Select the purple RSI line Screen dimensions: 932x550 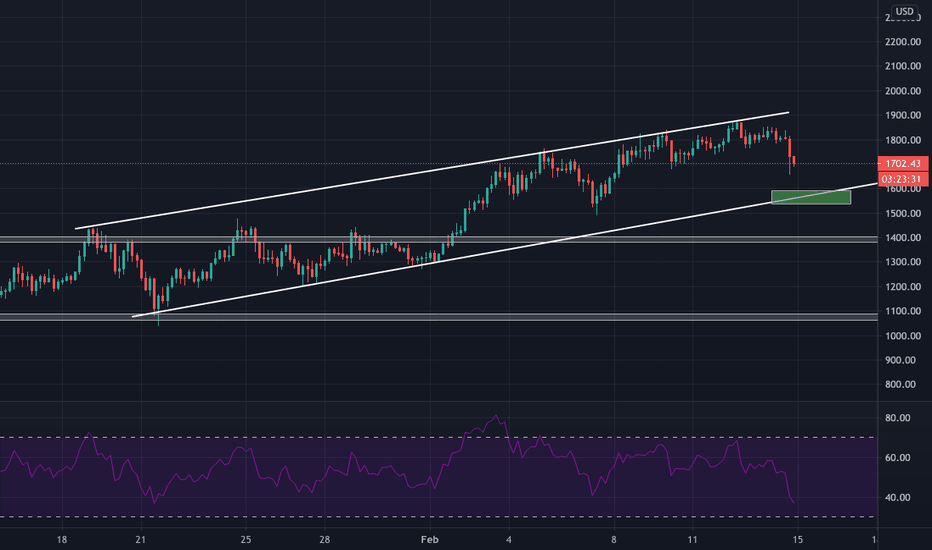tap(397, 459)
